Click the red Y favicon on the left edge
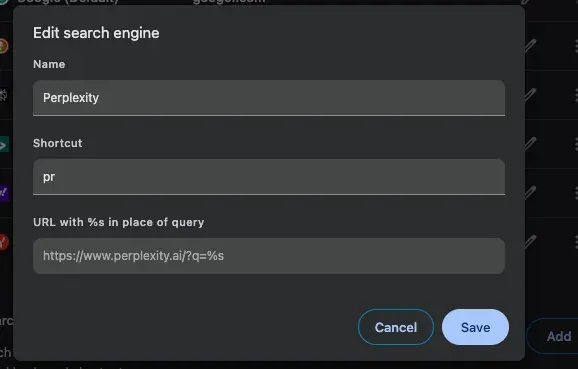The width and height of the screenshot is (578, 369). tap(3, 242)
